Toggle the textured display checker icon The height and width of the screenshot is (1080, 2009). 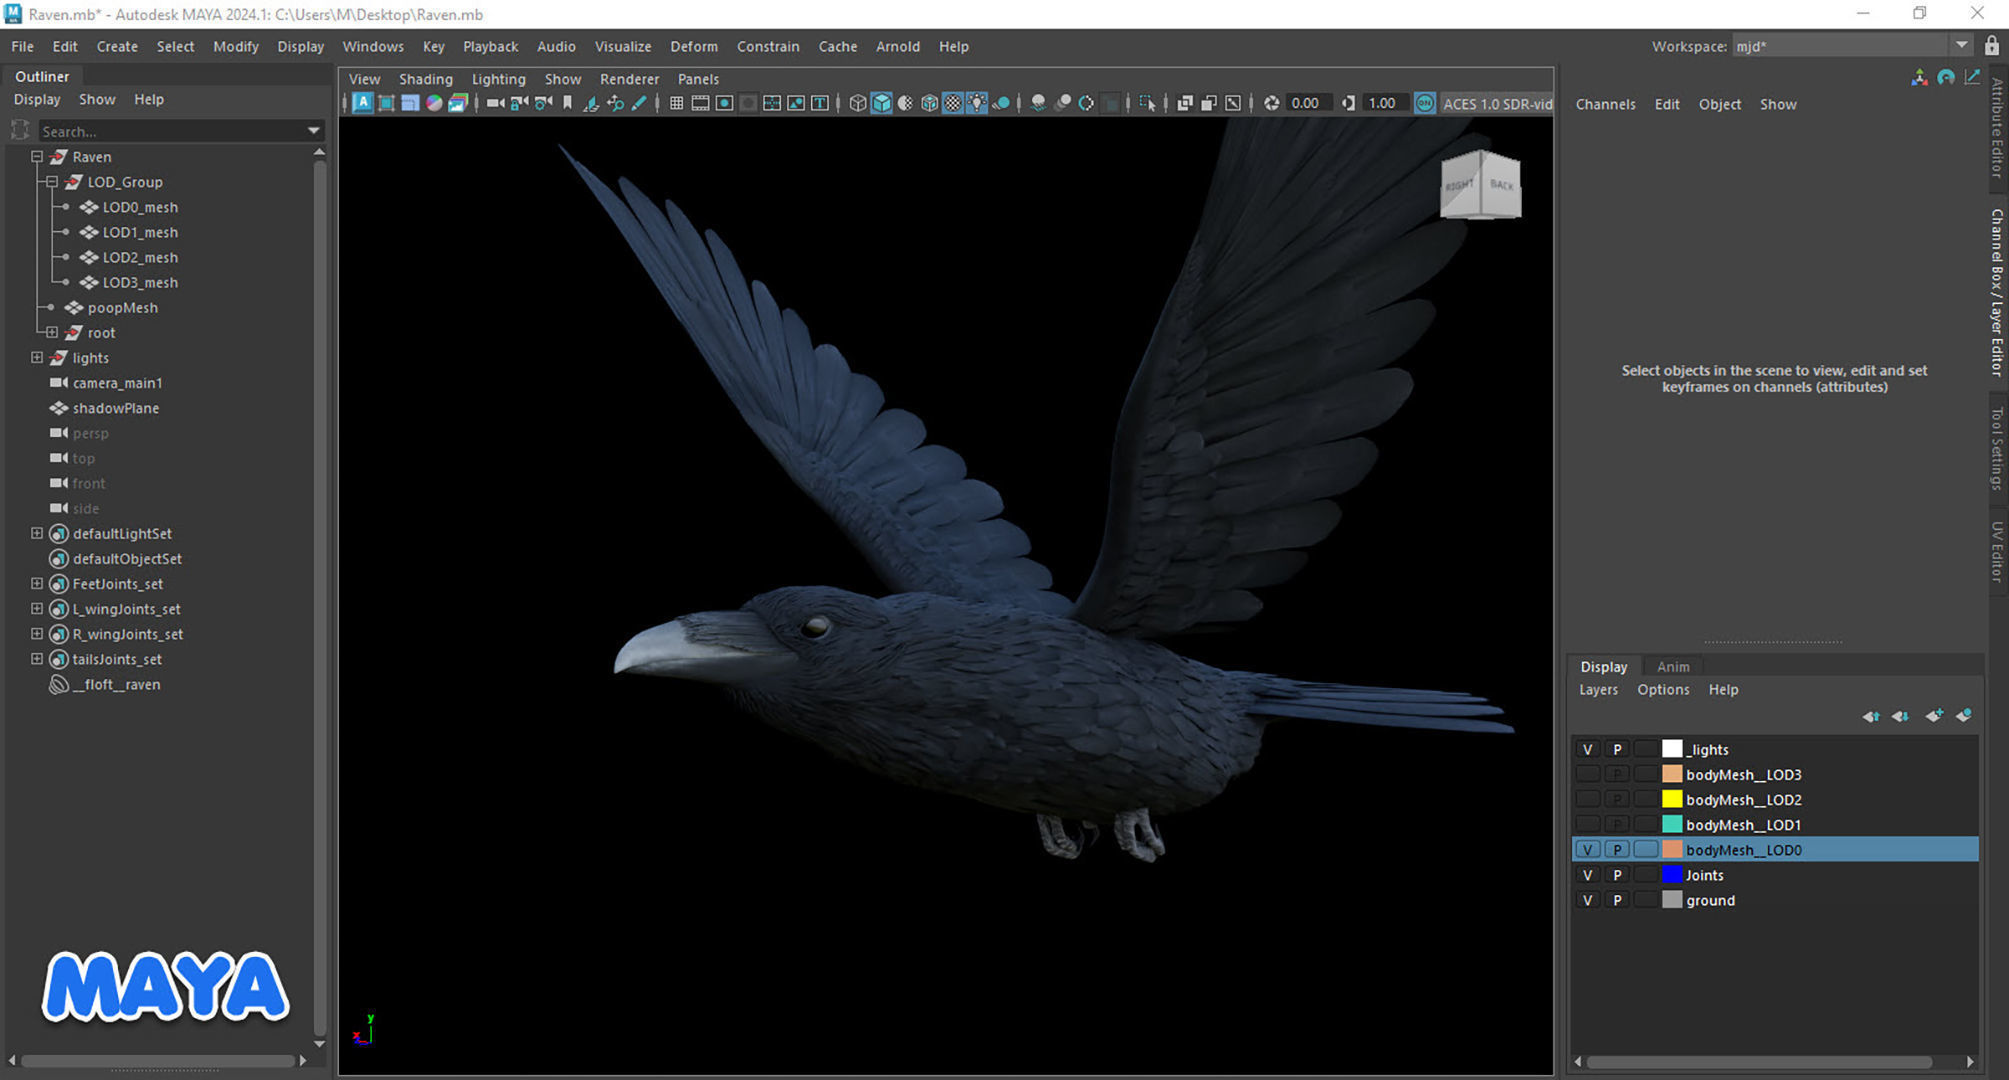(x=953, y=103)
